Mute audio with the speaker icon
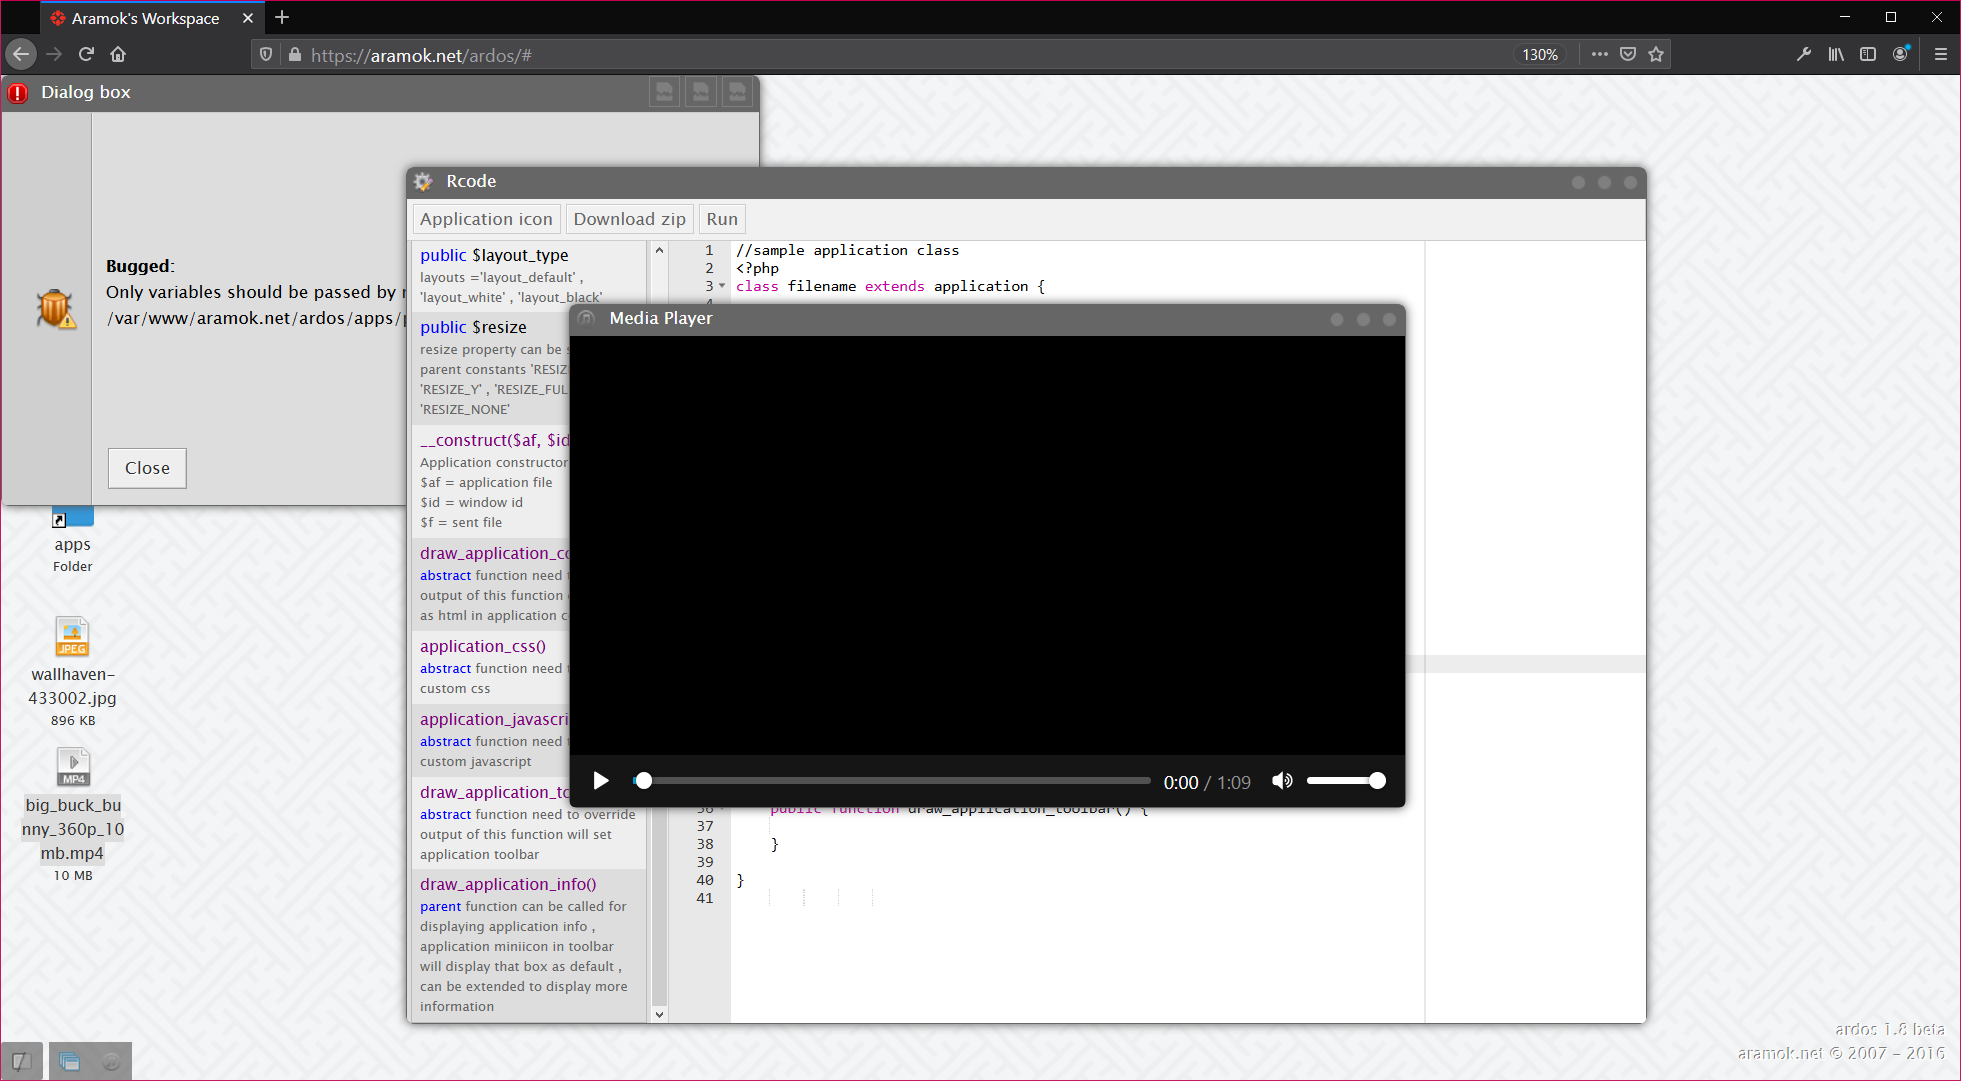The image size is (1961, 1081). (1282, 781)
